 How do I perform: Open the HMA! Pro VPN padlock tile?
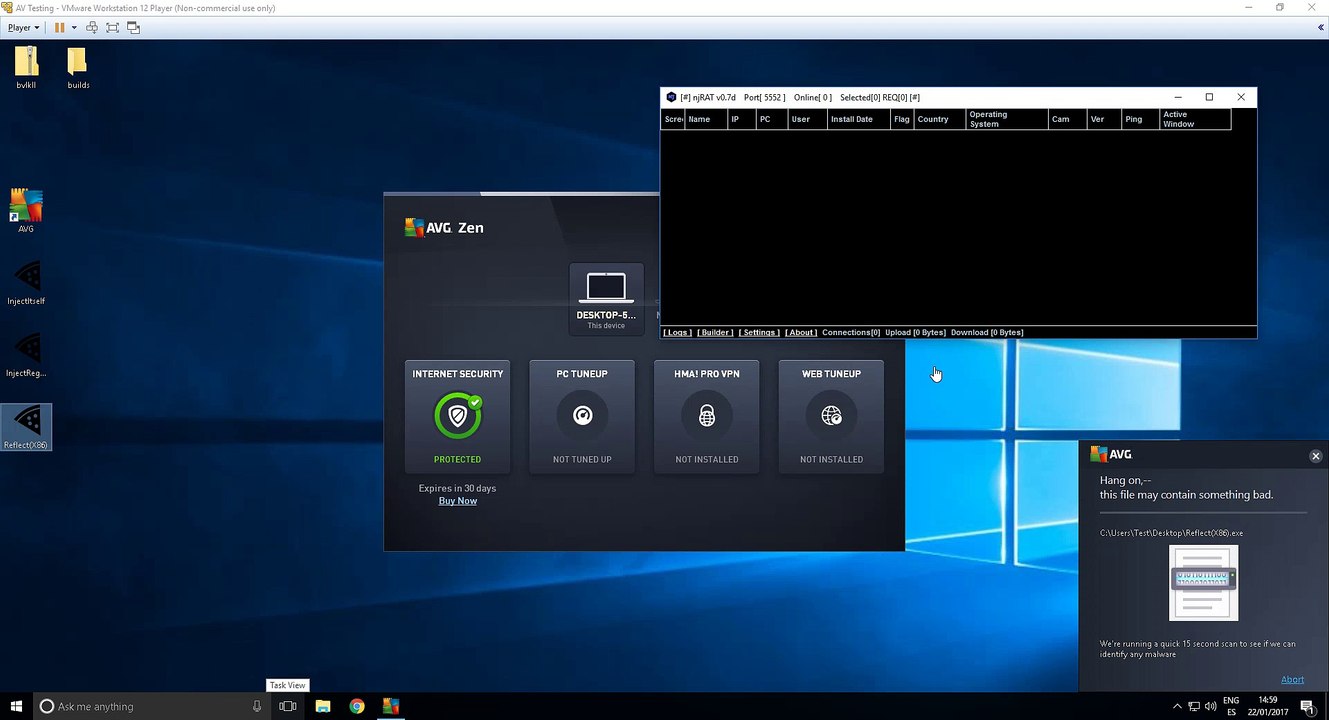coord(707,416)
